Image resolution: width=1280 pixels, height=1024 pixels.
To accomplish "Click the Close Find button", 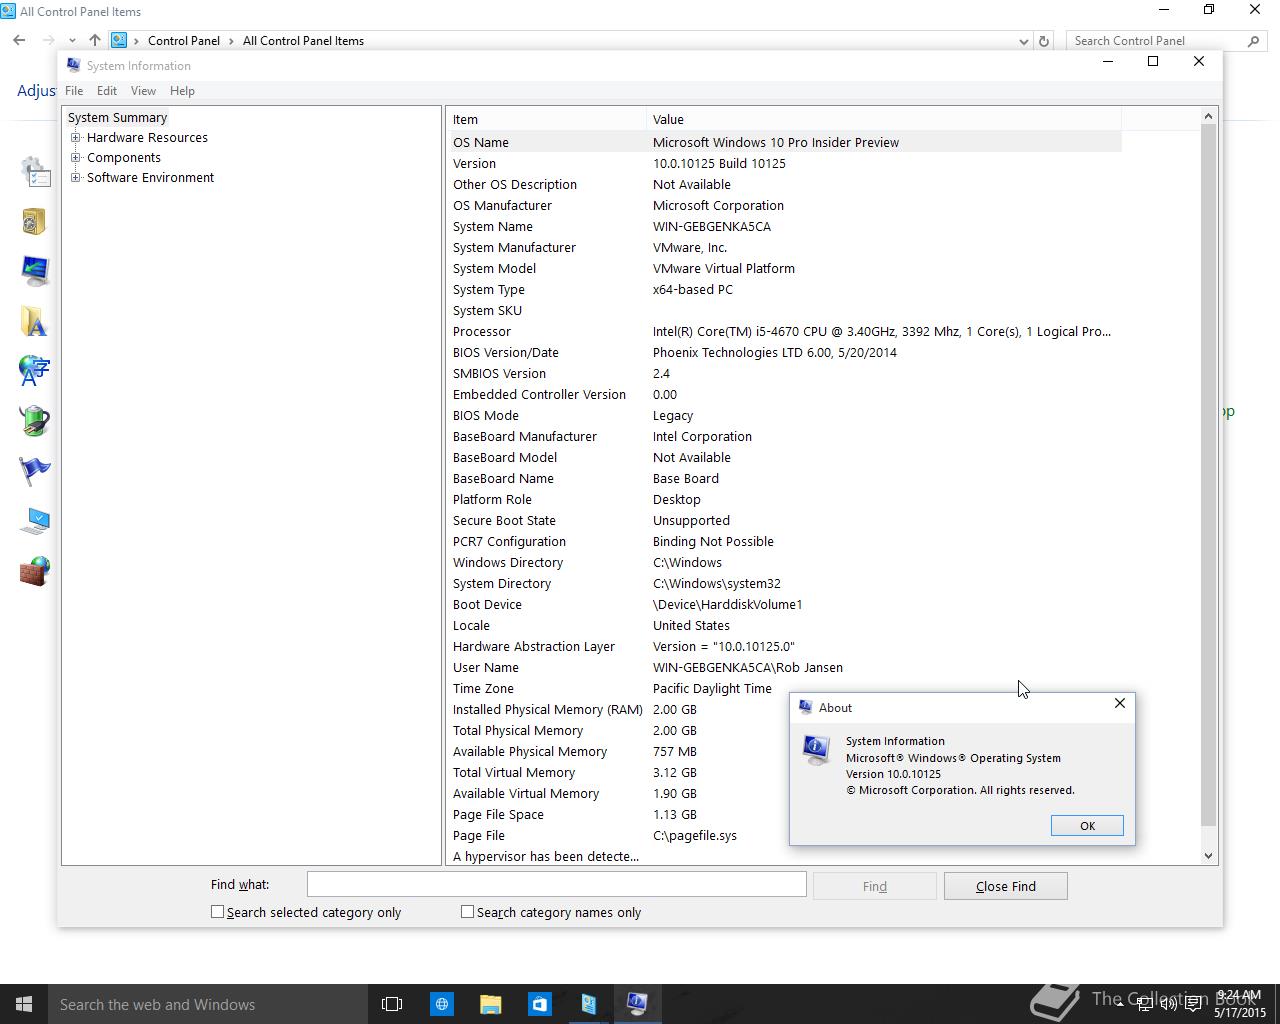I will [1006, 886].
